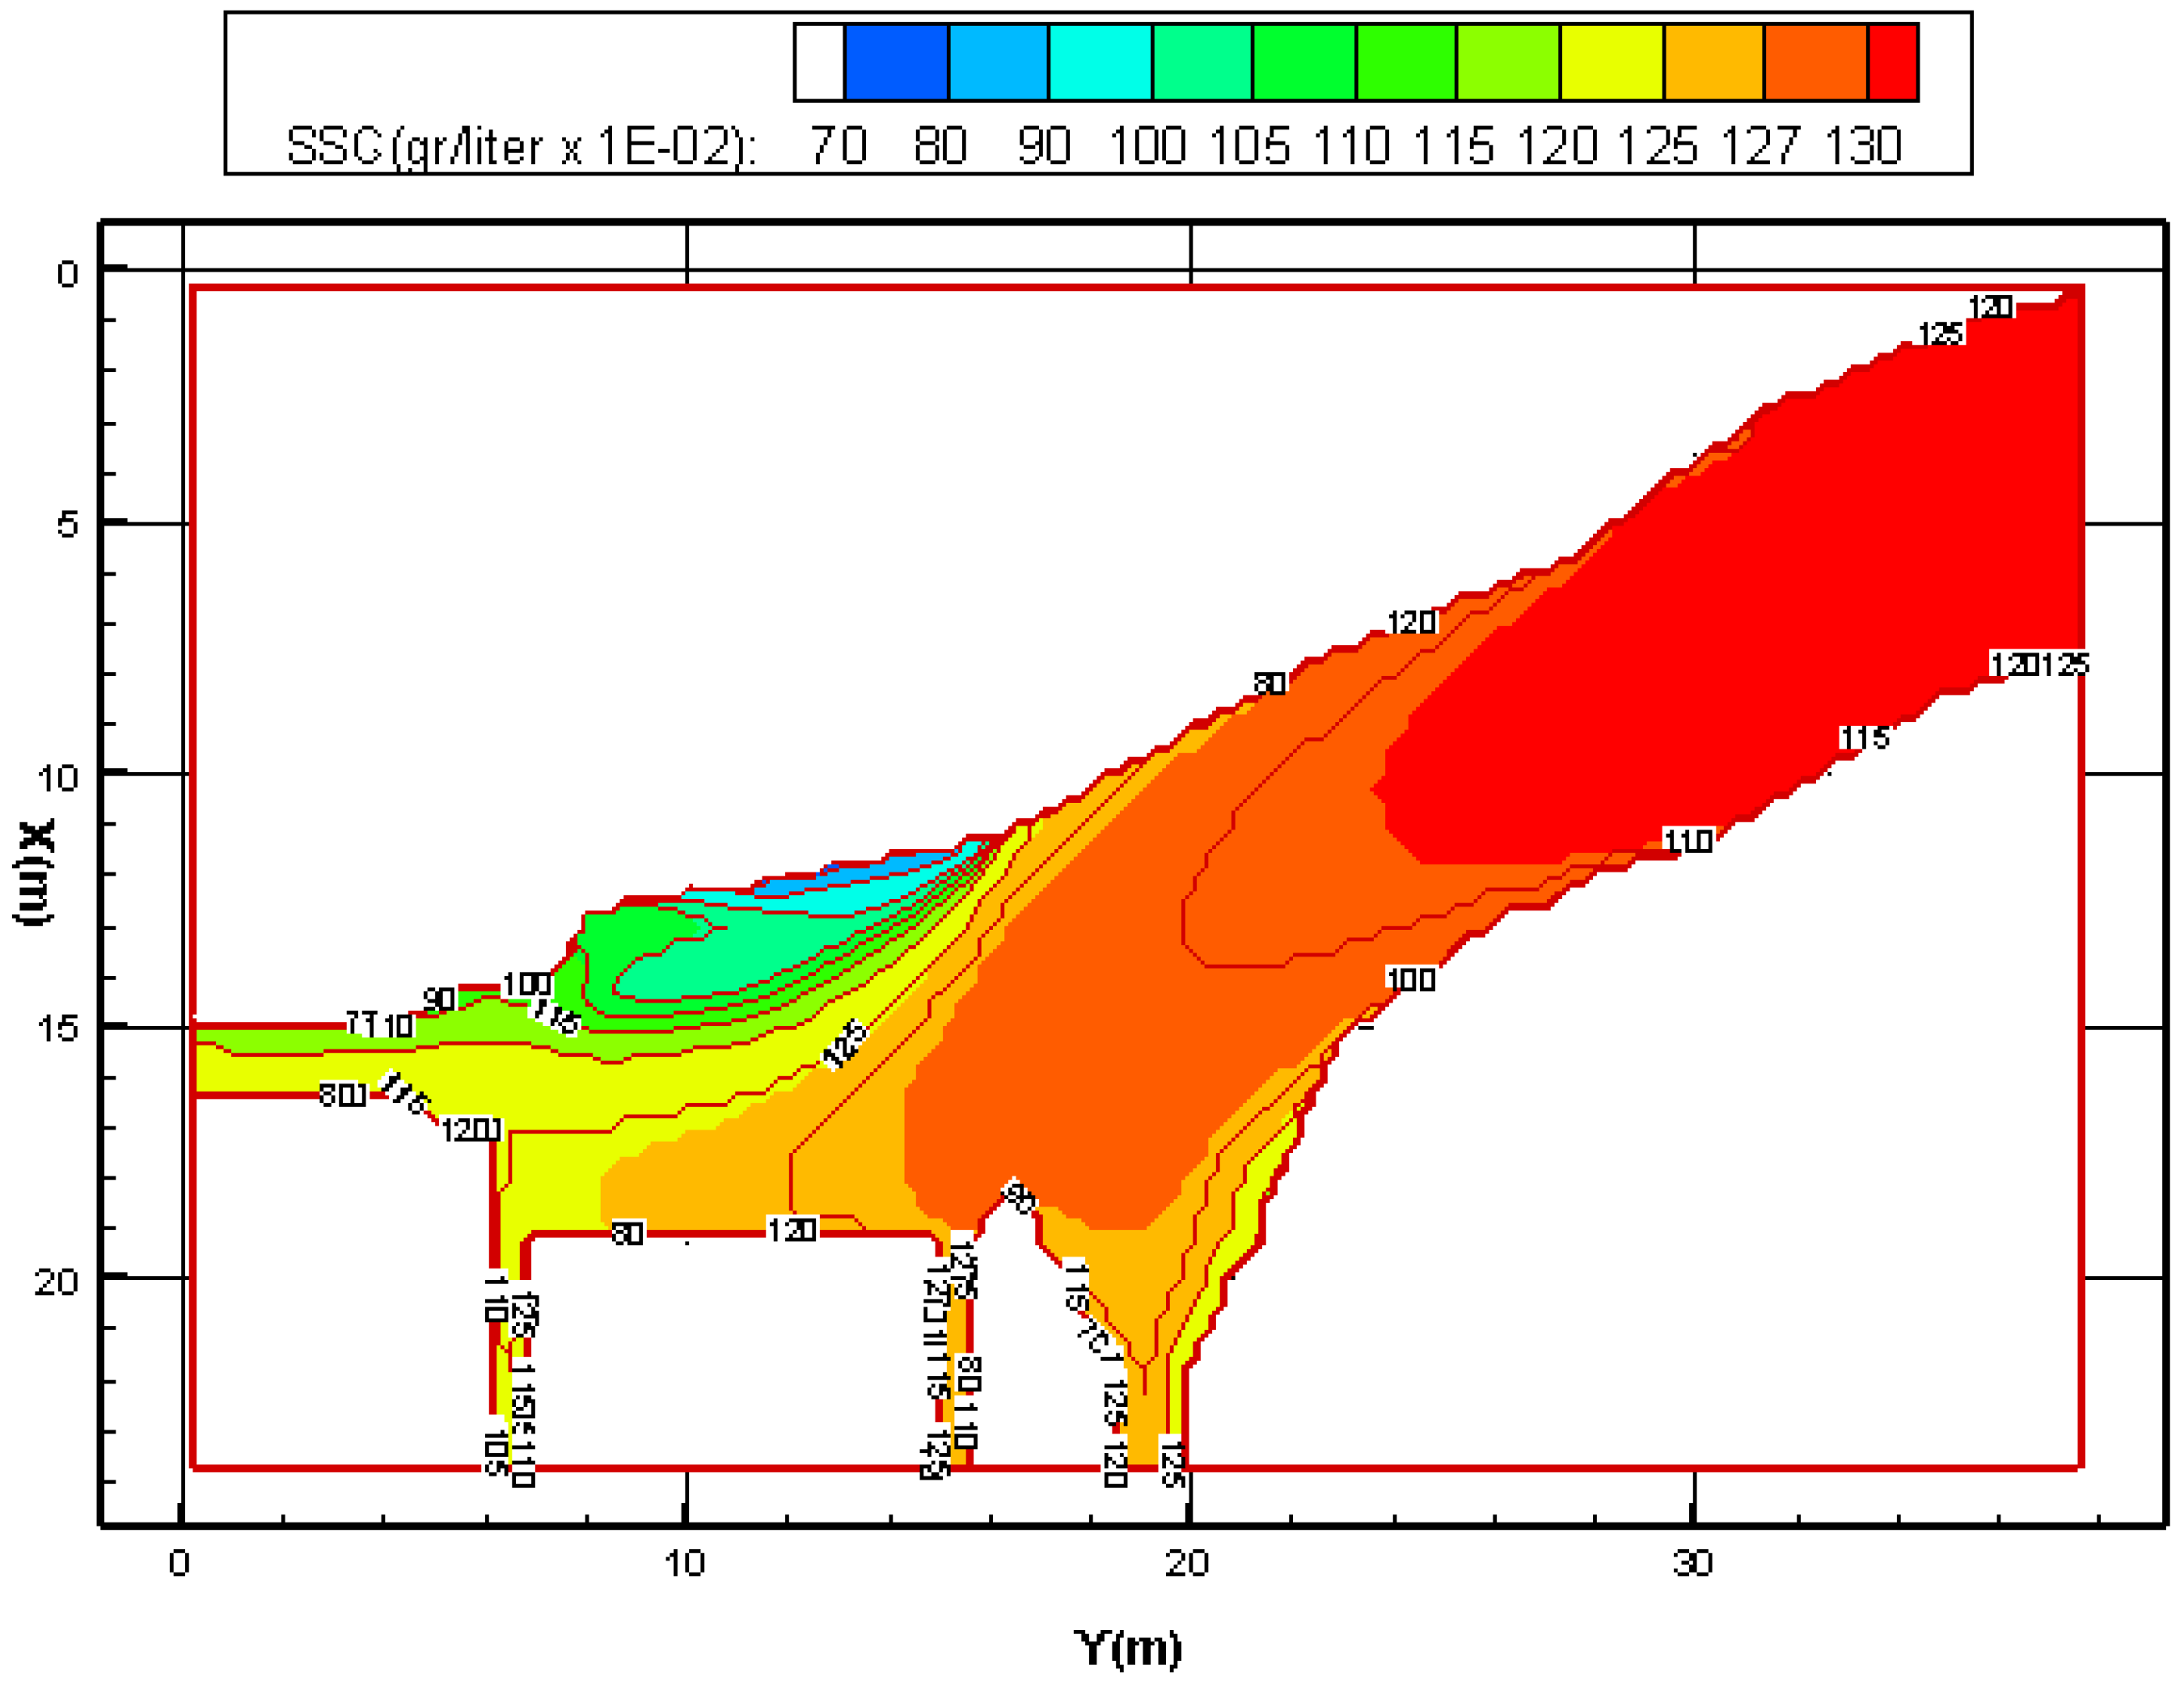
Task: Select the X(m) vertical axis title
Action: point(33,872)
